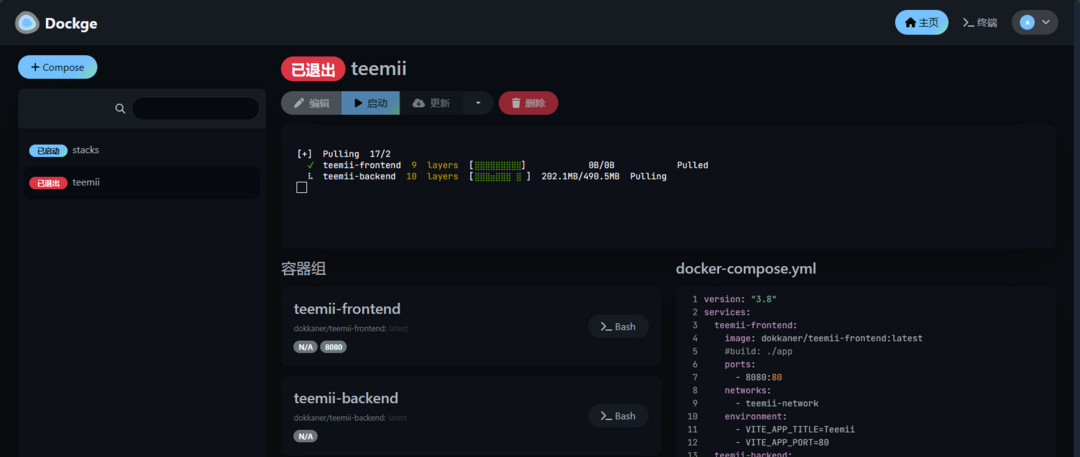Click the 8080 port badge
The width and height of the screenshot is (1080, 457).
[333, 347]
